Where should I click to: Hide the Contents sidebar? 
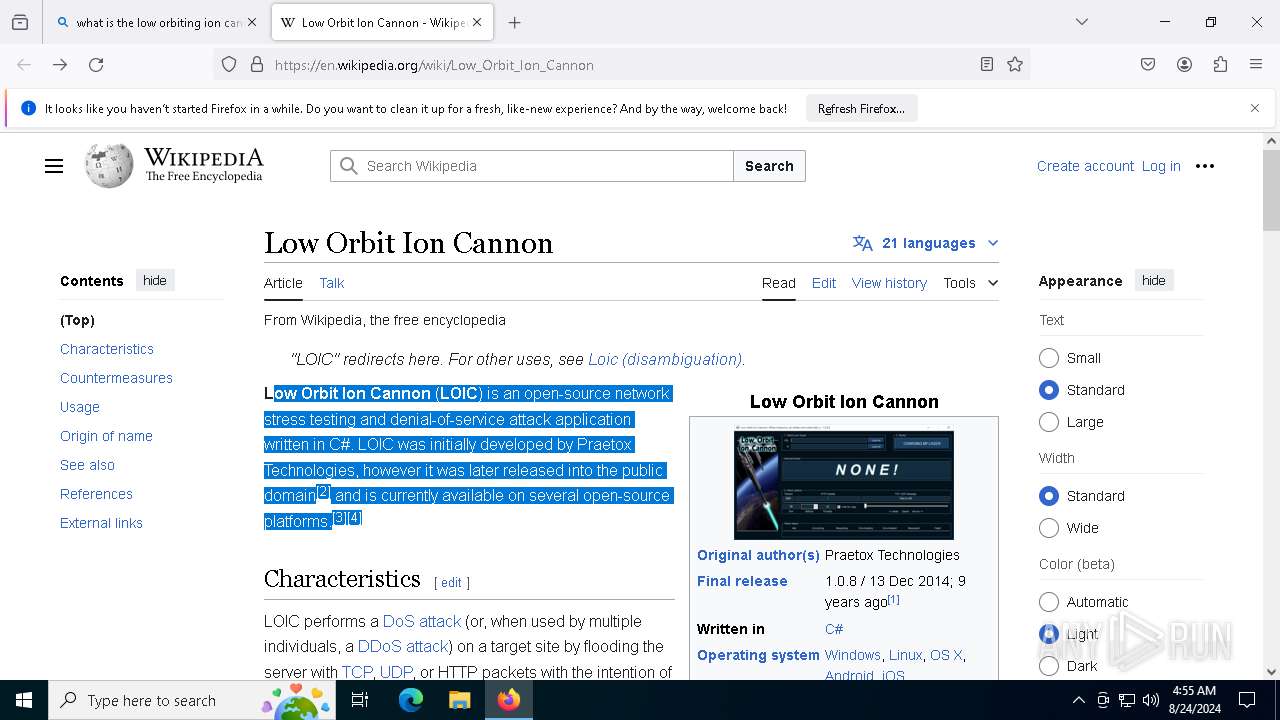click(x=155, y=281)
